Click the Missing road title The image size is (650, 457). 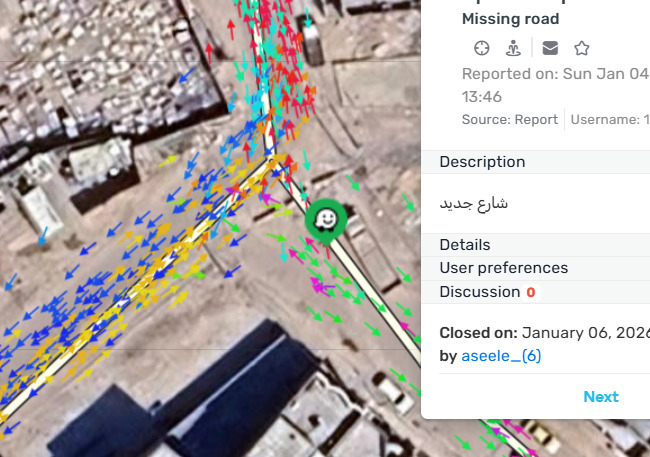point(510,19)
